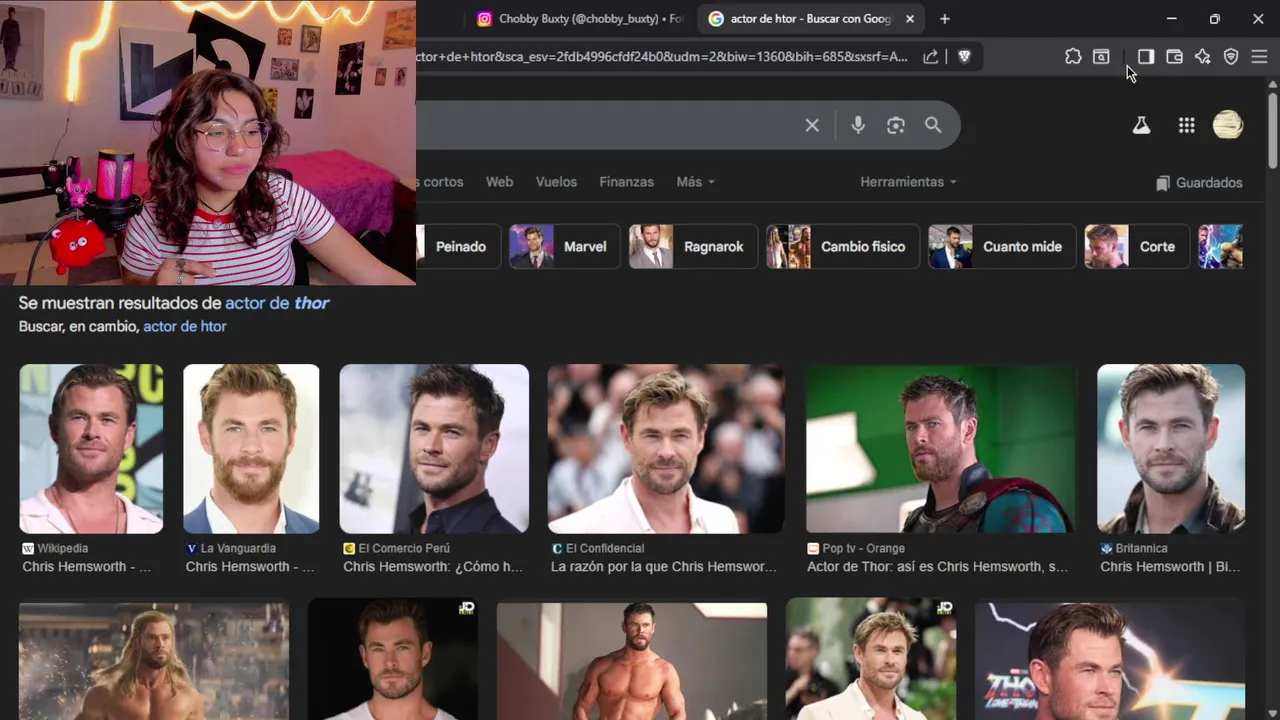Open the Brave Shields lion icon
This screenshot has height=720, width=1280.
click(x=964, y=57)
